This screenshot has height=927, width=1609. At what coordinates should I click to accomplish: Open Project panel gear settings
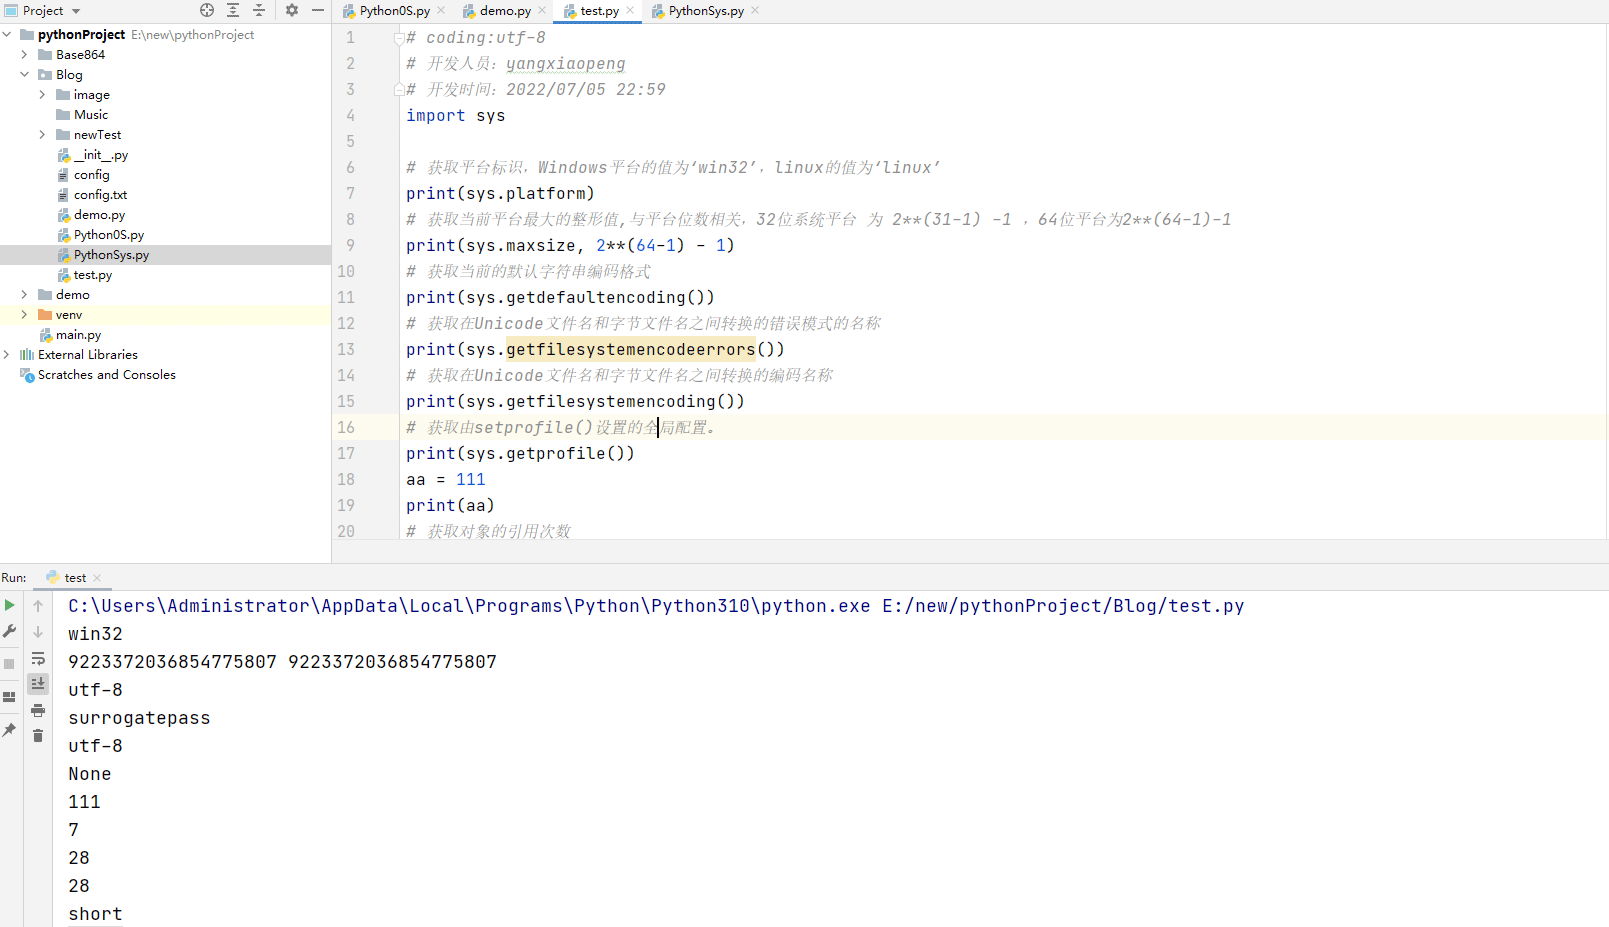pyautogui.click(x=292, y=10)
